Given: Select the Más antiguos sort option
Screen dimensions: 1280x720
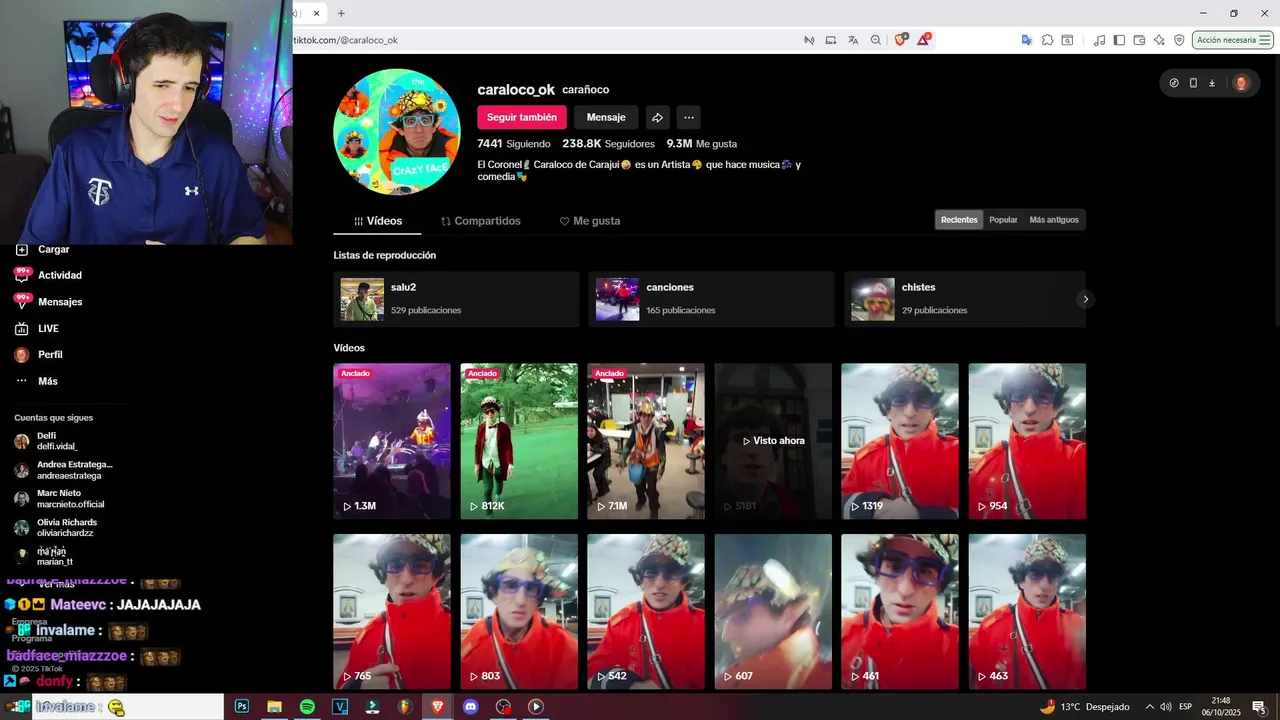Looking at the screenshot, I should [x=1054, y=220].
